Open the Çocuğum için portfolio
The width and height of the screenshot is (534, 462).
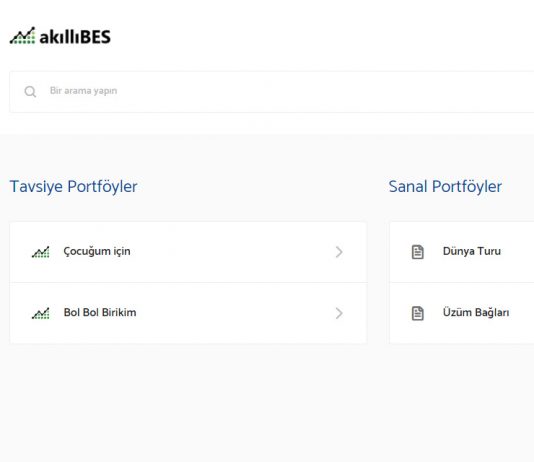coord(97,251)
